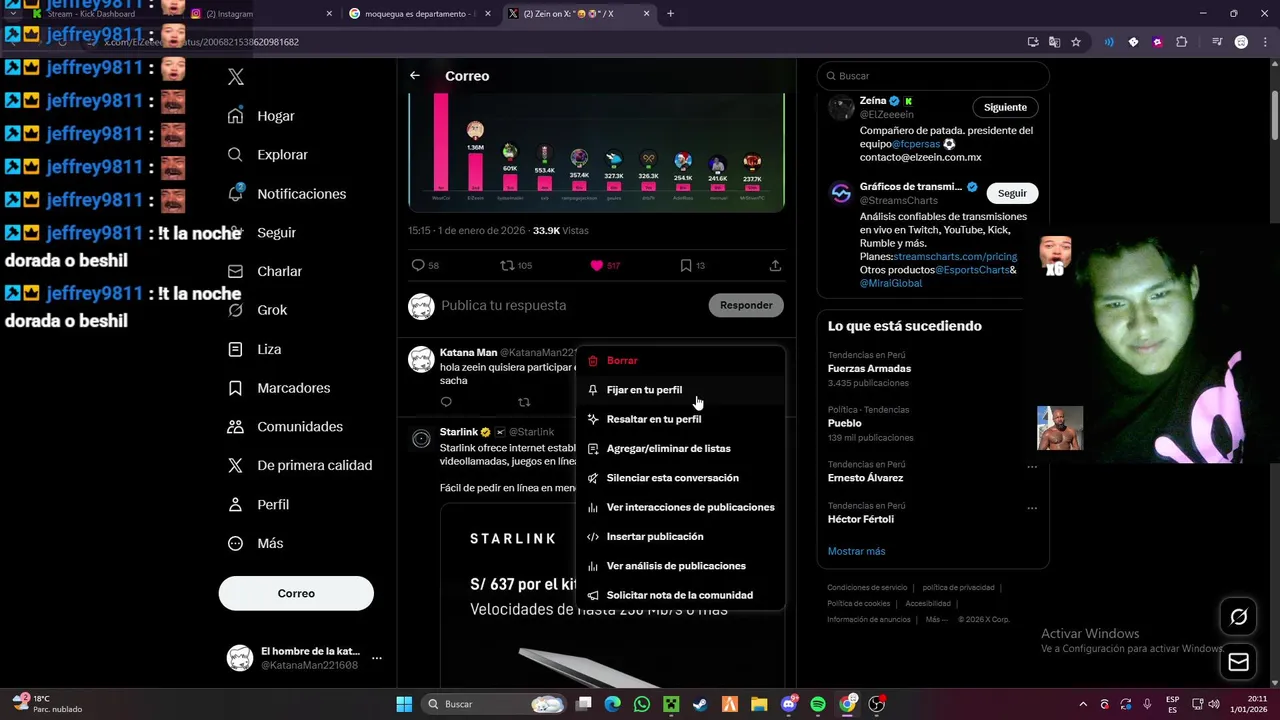Open the Fuerzas Armadas trend
Image resolution: width=1280 pixels, height=720 pixels.
[869, 368]
